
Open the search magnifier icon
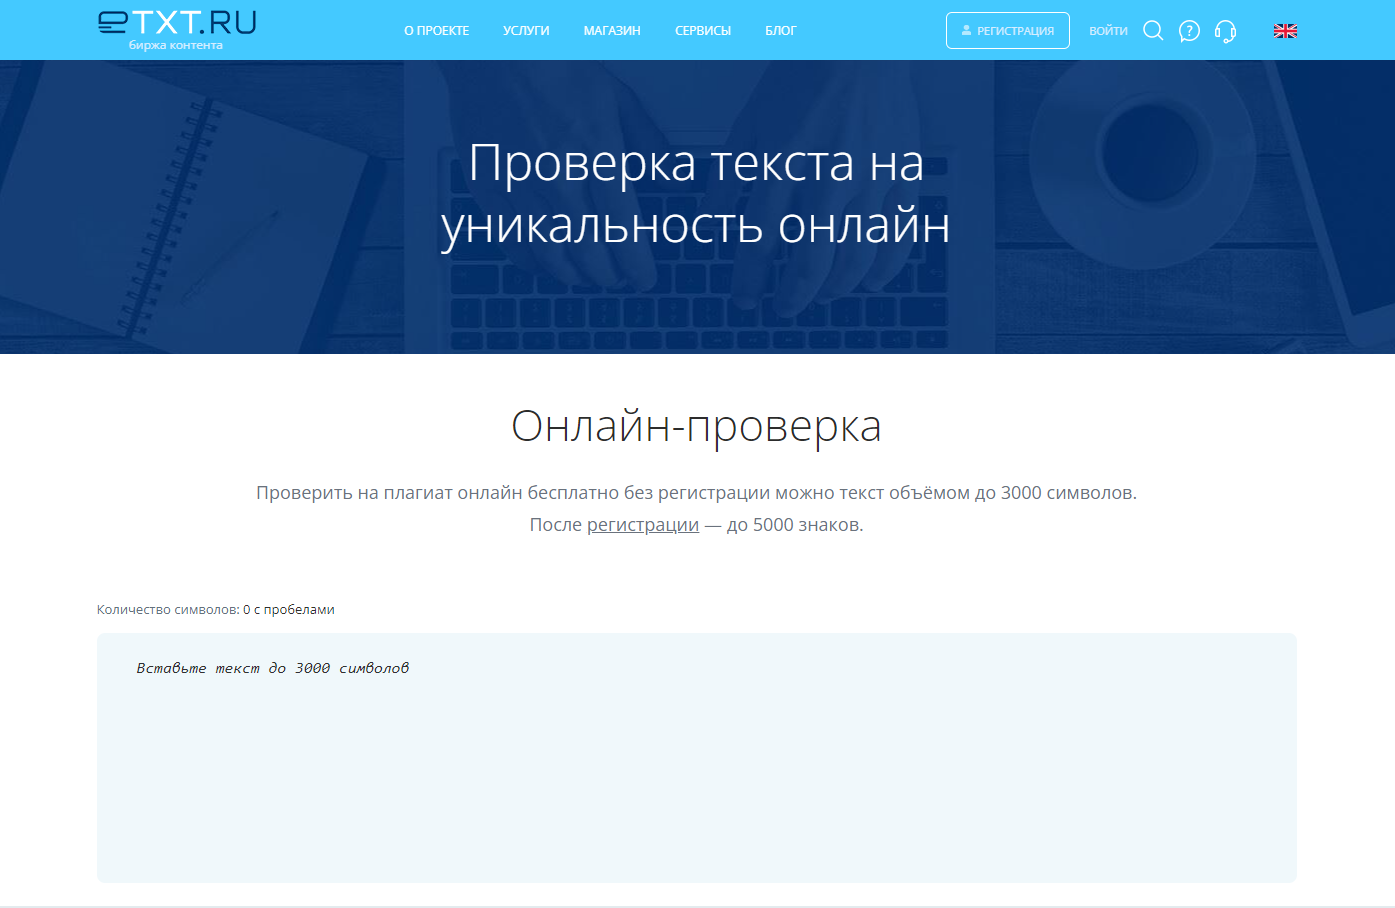(1153, 31)
